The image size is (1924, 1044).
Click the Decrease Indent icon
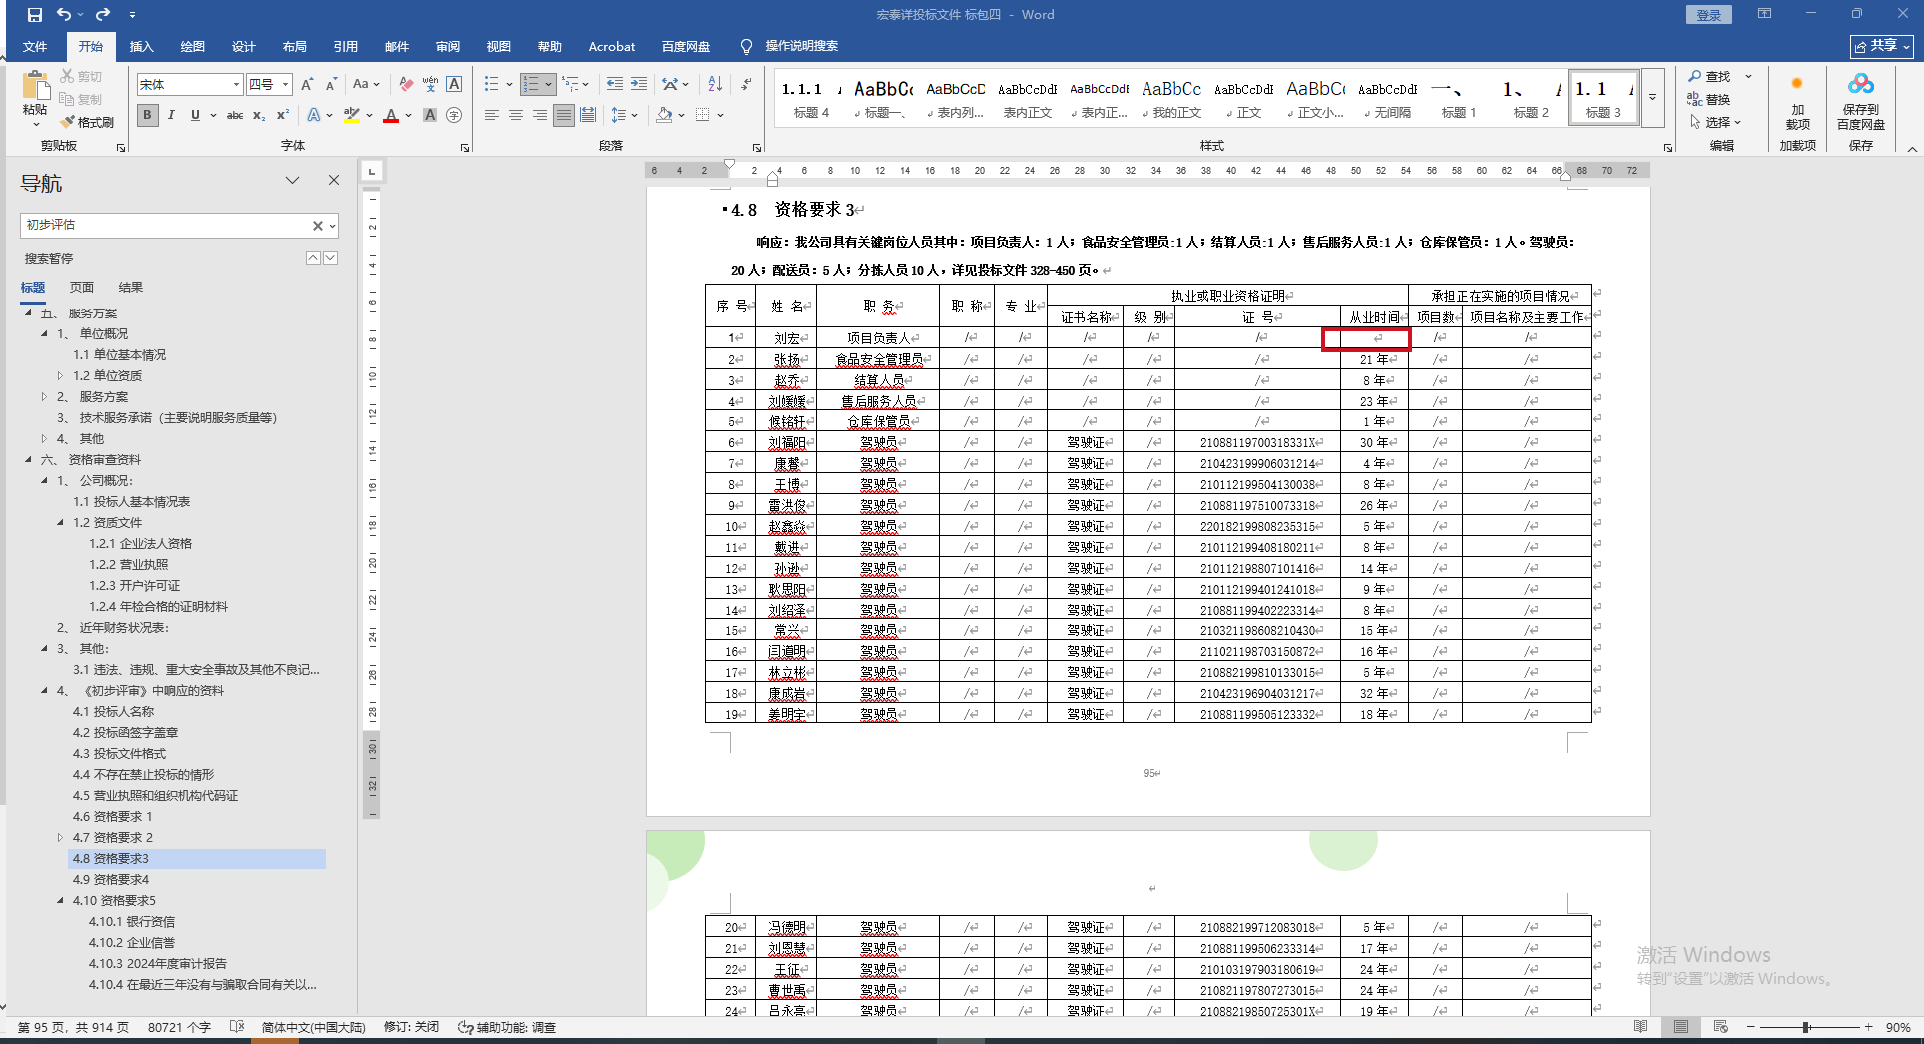click(x=614, y=85)
